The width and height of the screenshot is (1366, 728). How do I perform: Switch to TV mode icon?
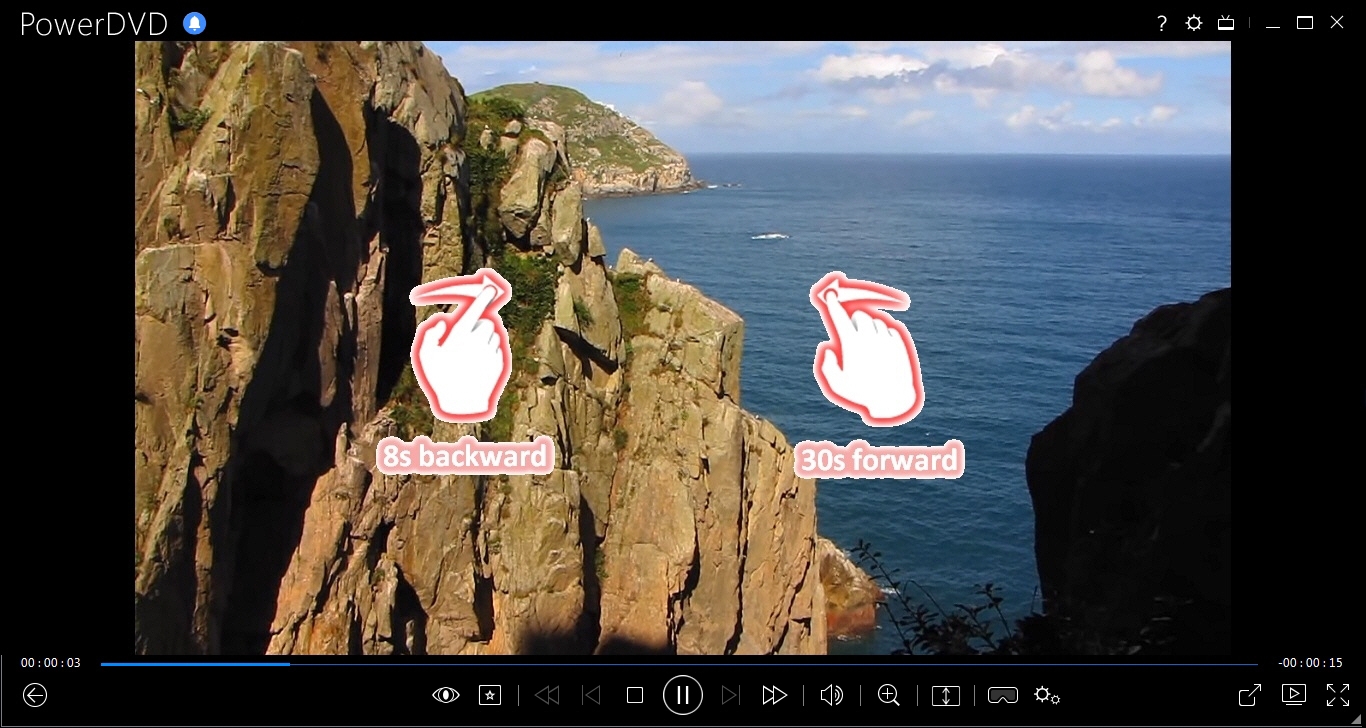(1226, 24)
